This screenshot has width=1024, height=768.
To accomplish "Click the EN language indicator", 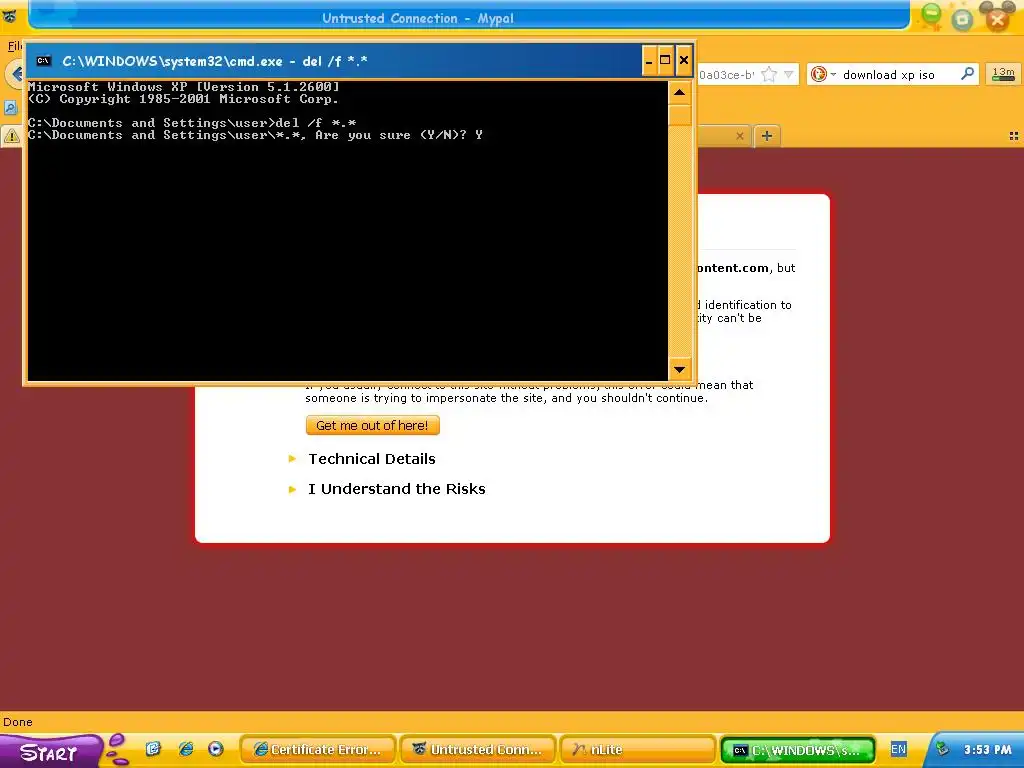I will tap(898, 749).
